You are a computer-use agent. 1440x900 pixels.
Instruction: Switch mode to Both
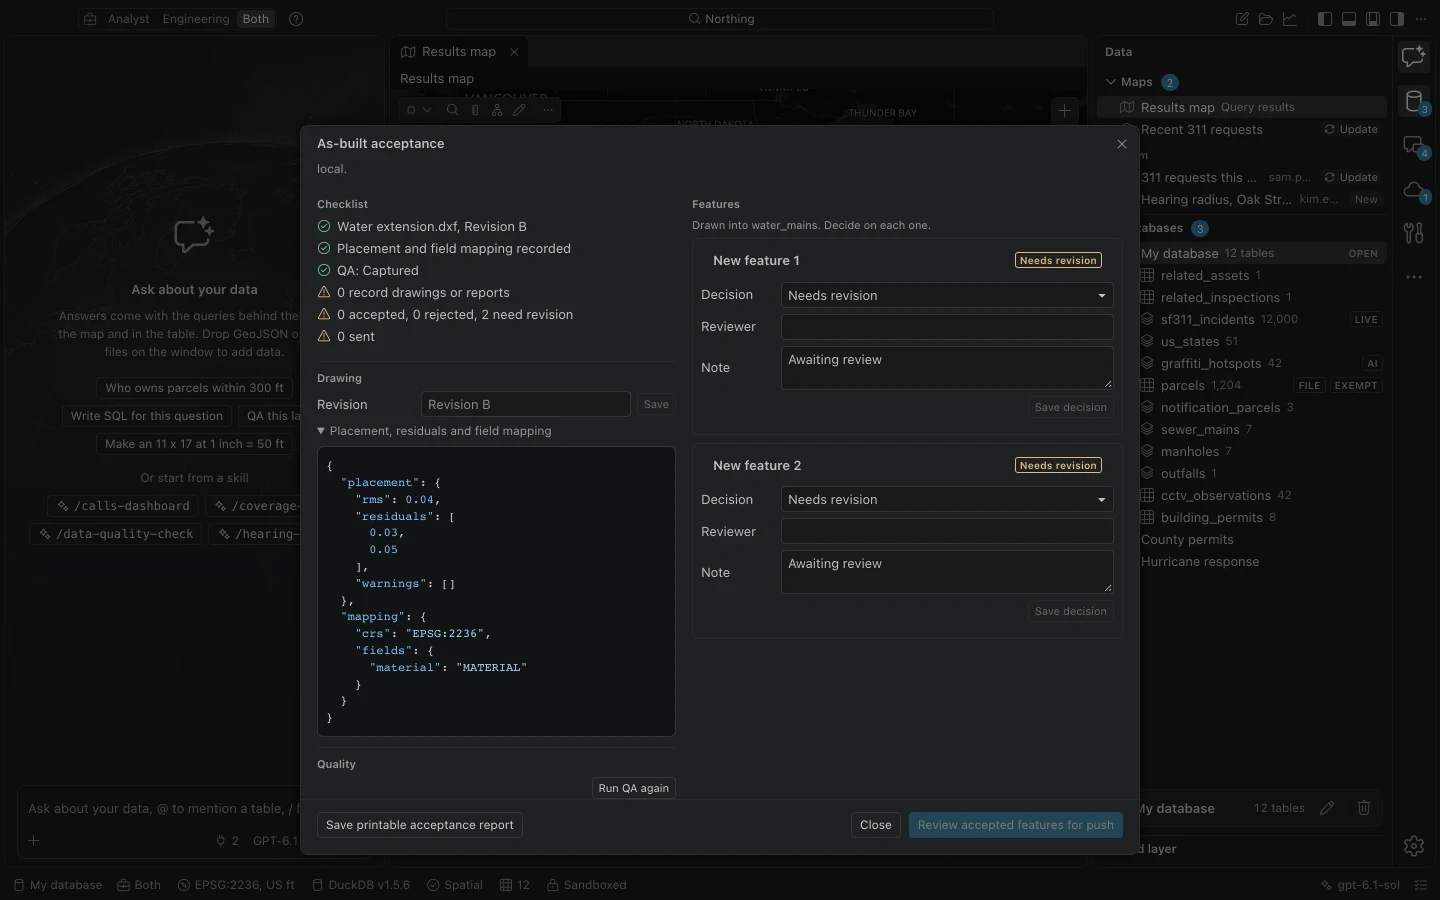coord(256,19)
